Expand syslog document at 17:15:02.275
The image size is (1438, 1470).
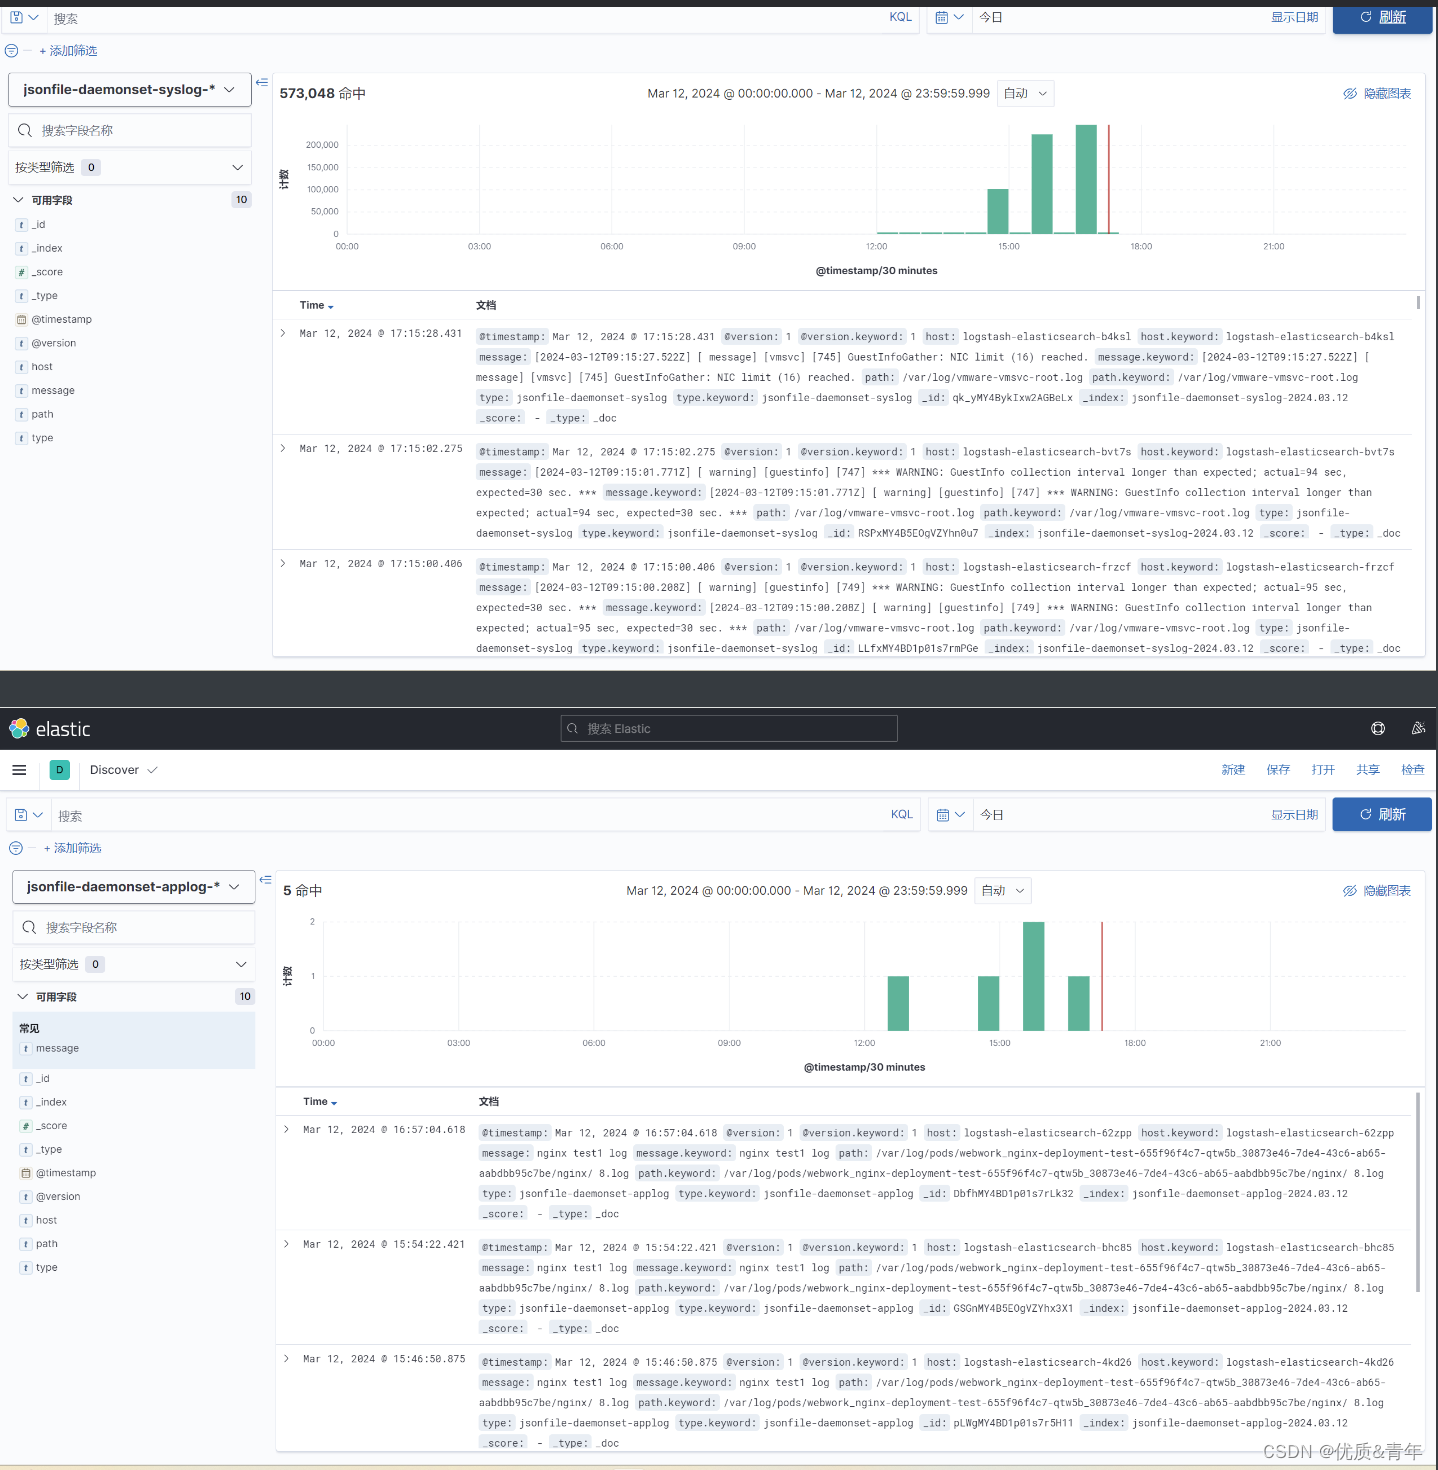283,449
